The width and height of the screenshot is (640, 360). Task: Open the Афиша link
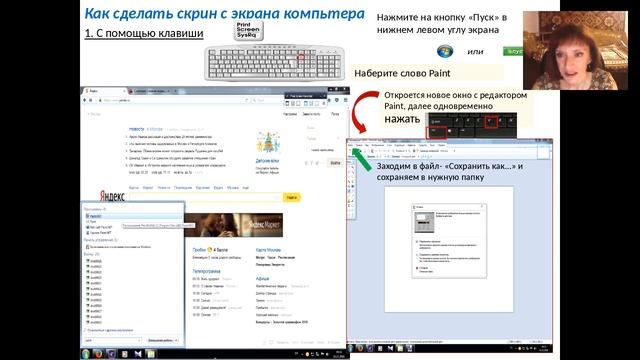tap(262, 278)
